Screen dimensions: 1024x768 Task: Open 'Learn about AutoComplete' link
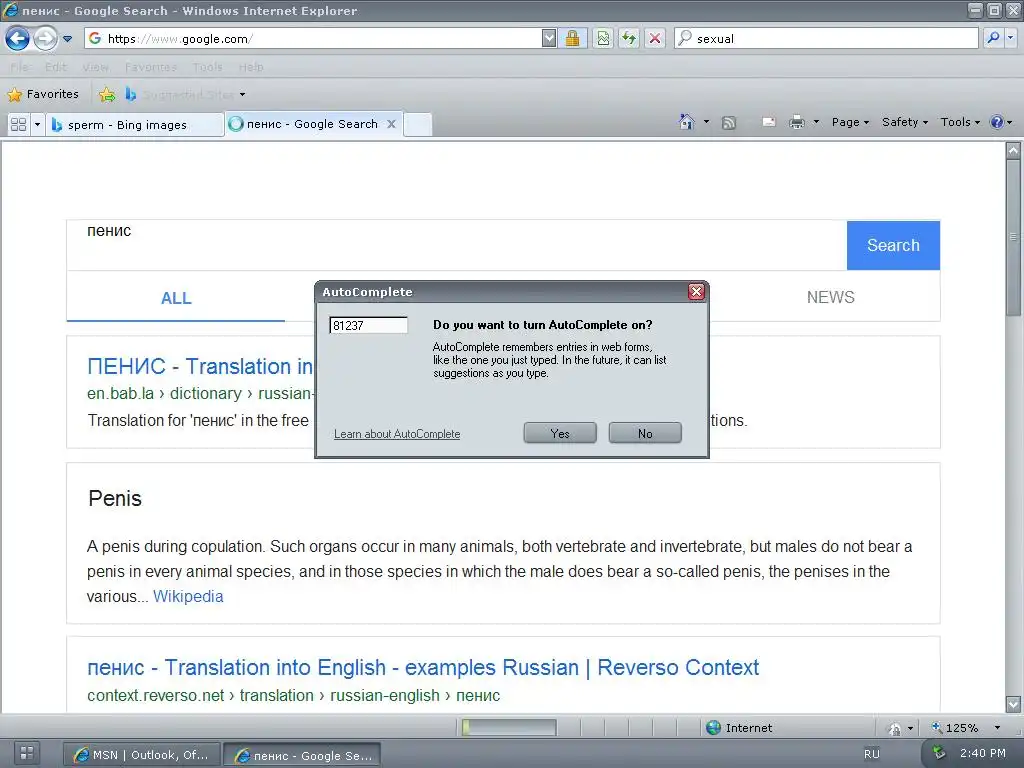[x=397, y=434]
